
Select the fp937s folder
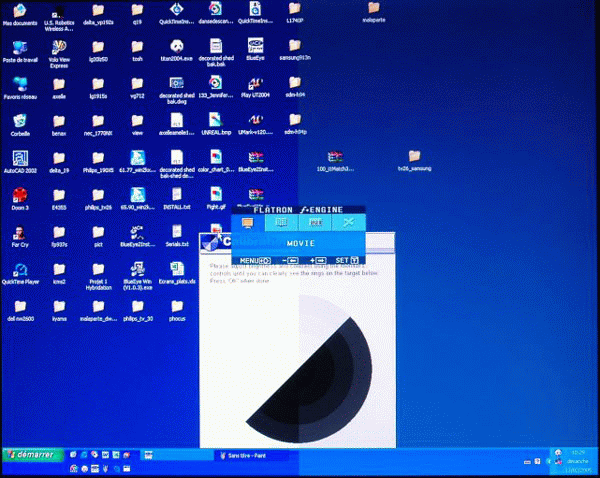[59, 237]
